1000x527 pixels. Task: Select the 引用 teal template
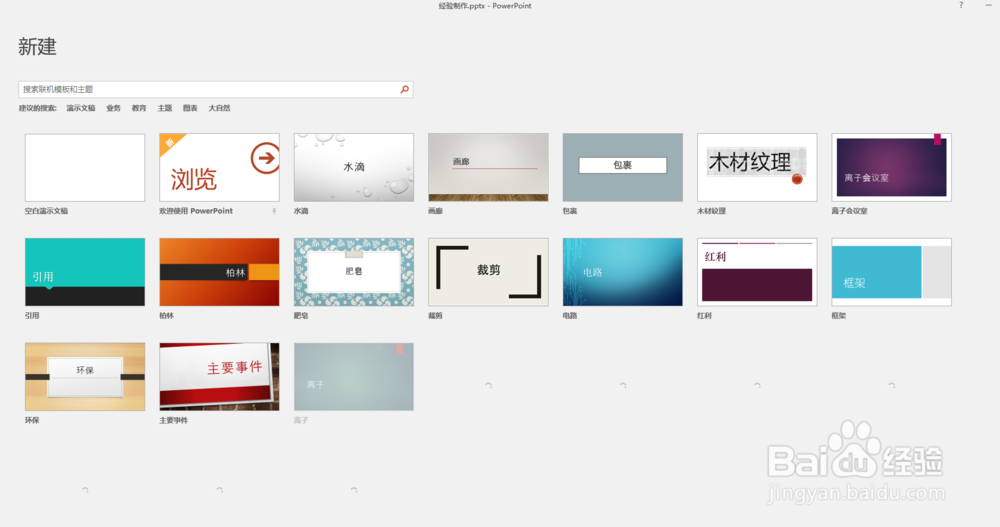pos(85,272)
